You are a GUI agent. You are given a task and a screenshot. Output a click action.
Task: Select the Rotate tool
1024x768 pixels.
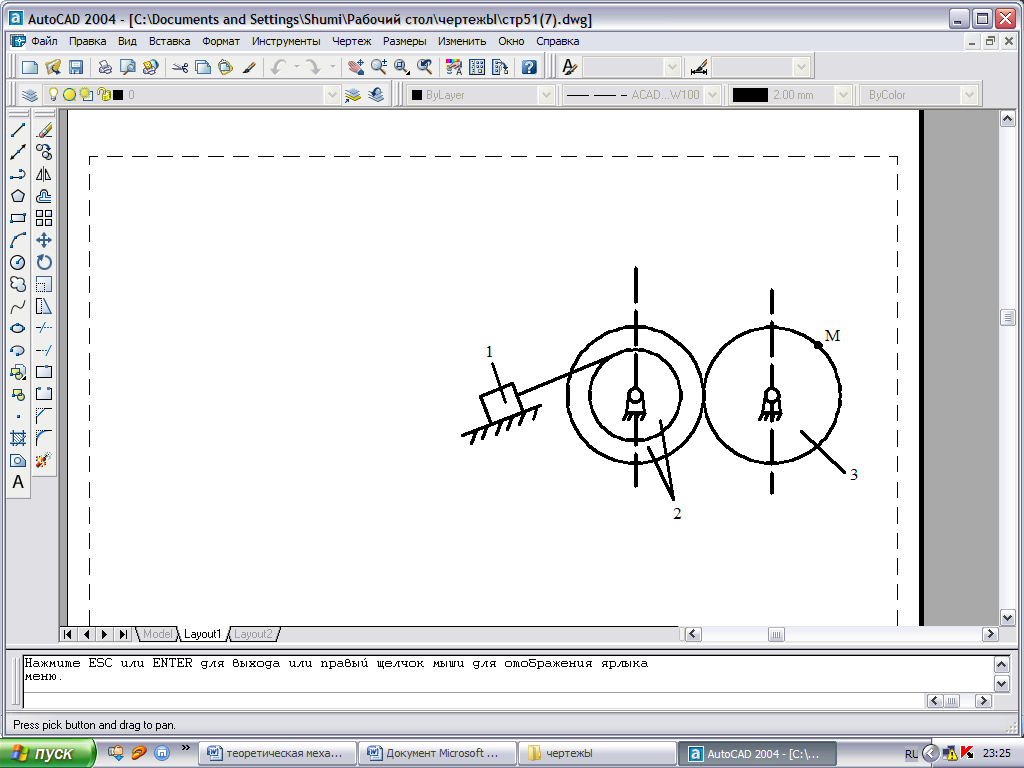coord(44,263)
